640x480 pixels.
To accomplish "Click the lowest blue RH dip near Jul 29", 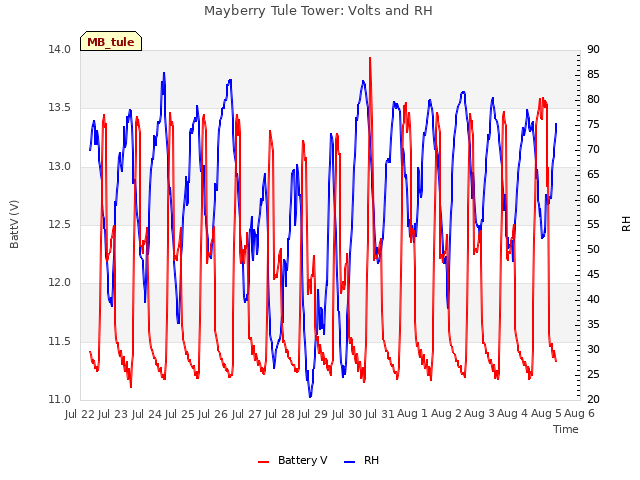I will coord(310,396).
